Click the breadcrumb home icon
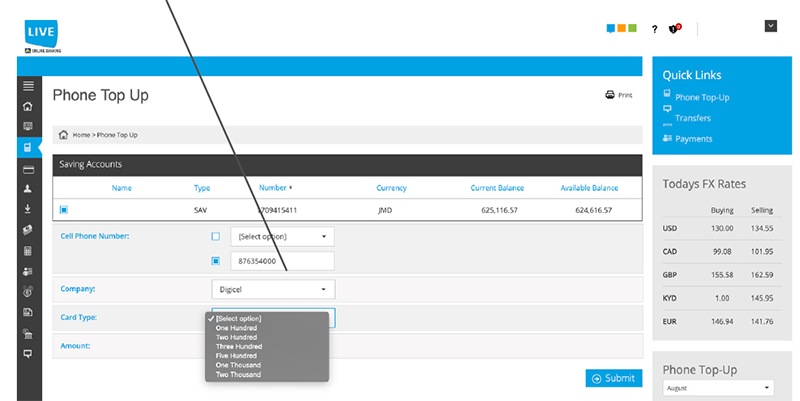Viewport: 800px width, 401px height. point(63,135)
